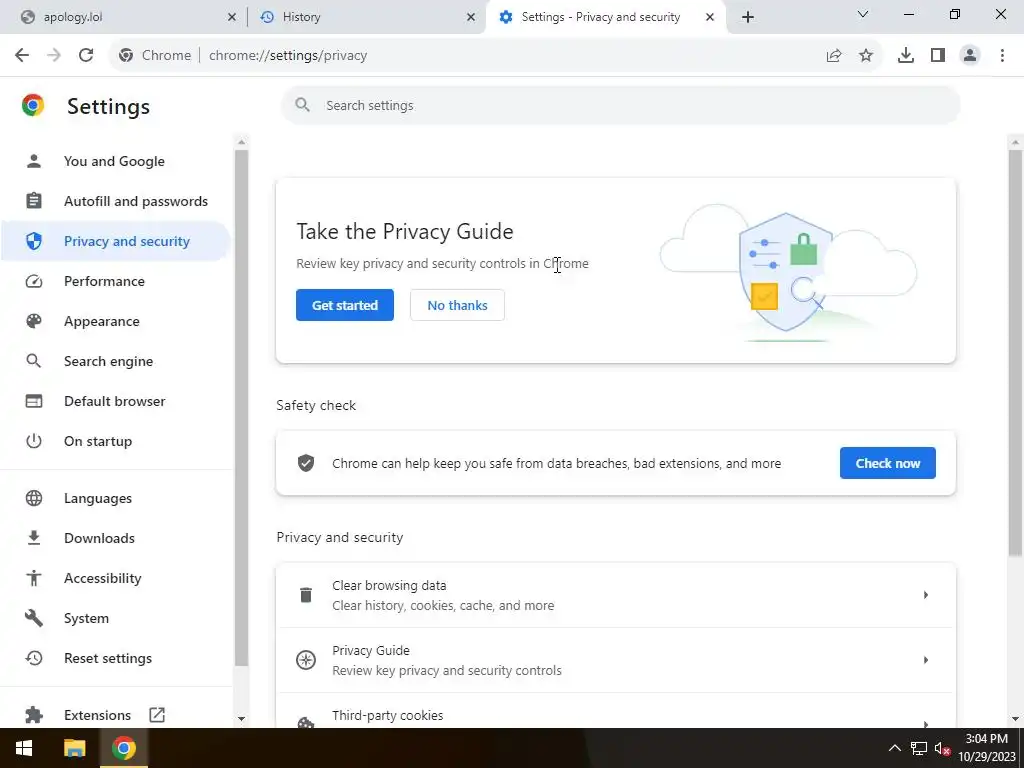Show hidden system tray icons
This screenshot has width=1024, height=768.
[x=895, y=748]
